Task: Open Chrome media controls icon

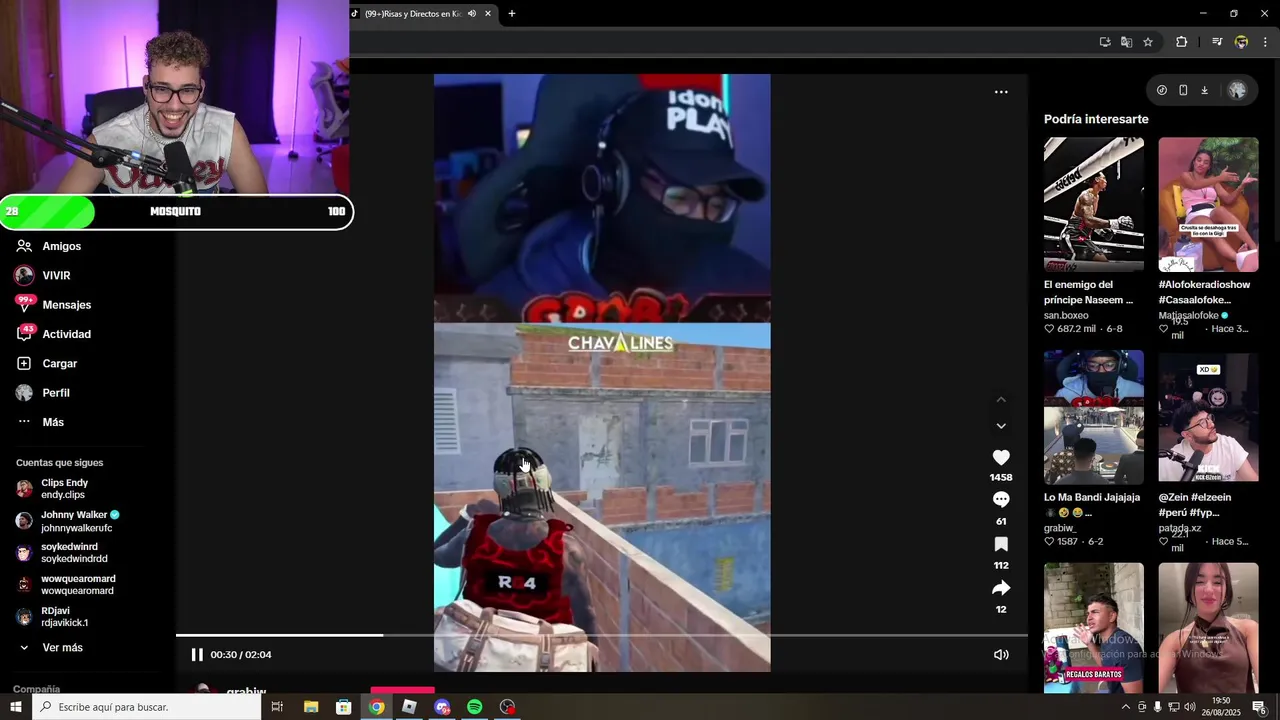Action: point(1217,42)
